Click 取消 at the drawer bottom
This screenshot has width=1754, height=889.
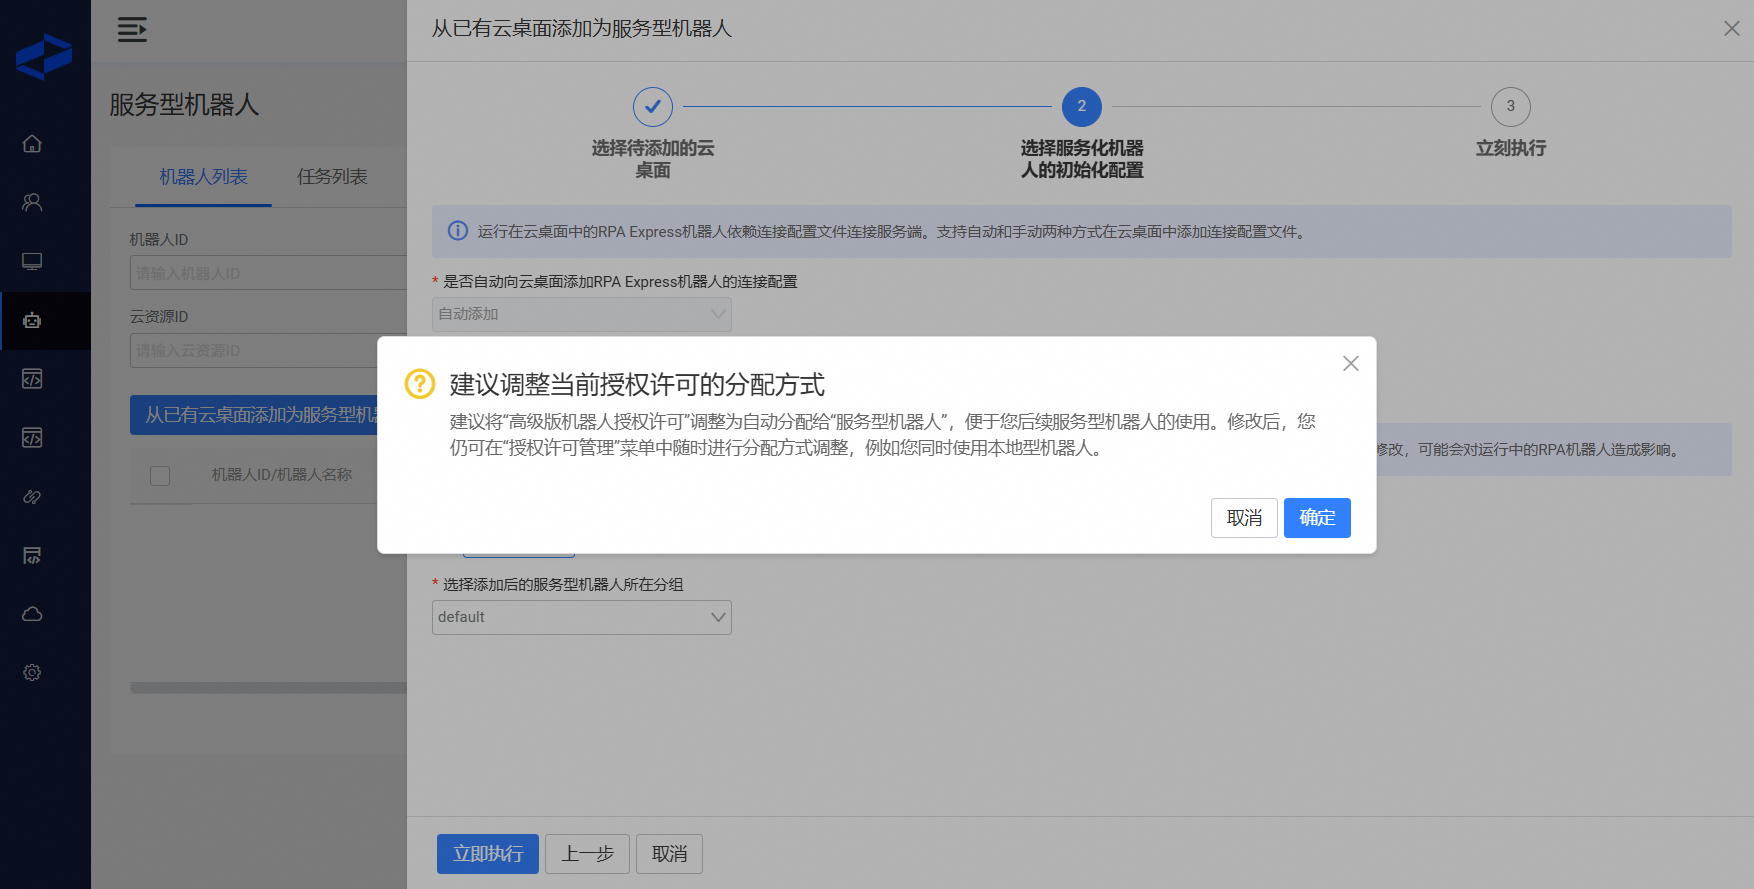[669, 854]
